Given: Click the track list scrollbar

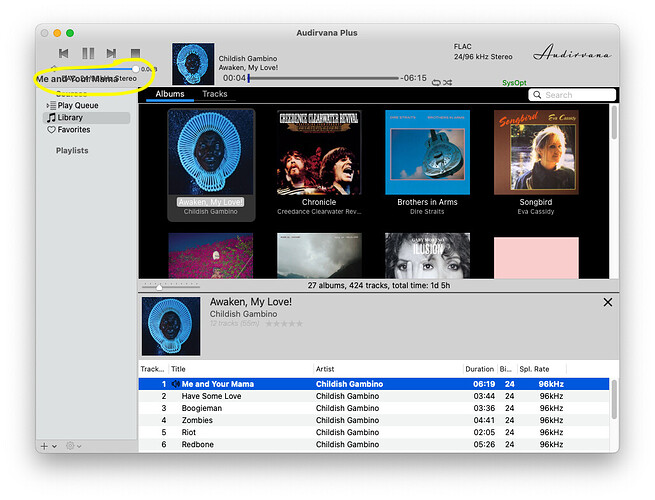Looking at the screenshot, I should tap(614, 399).
